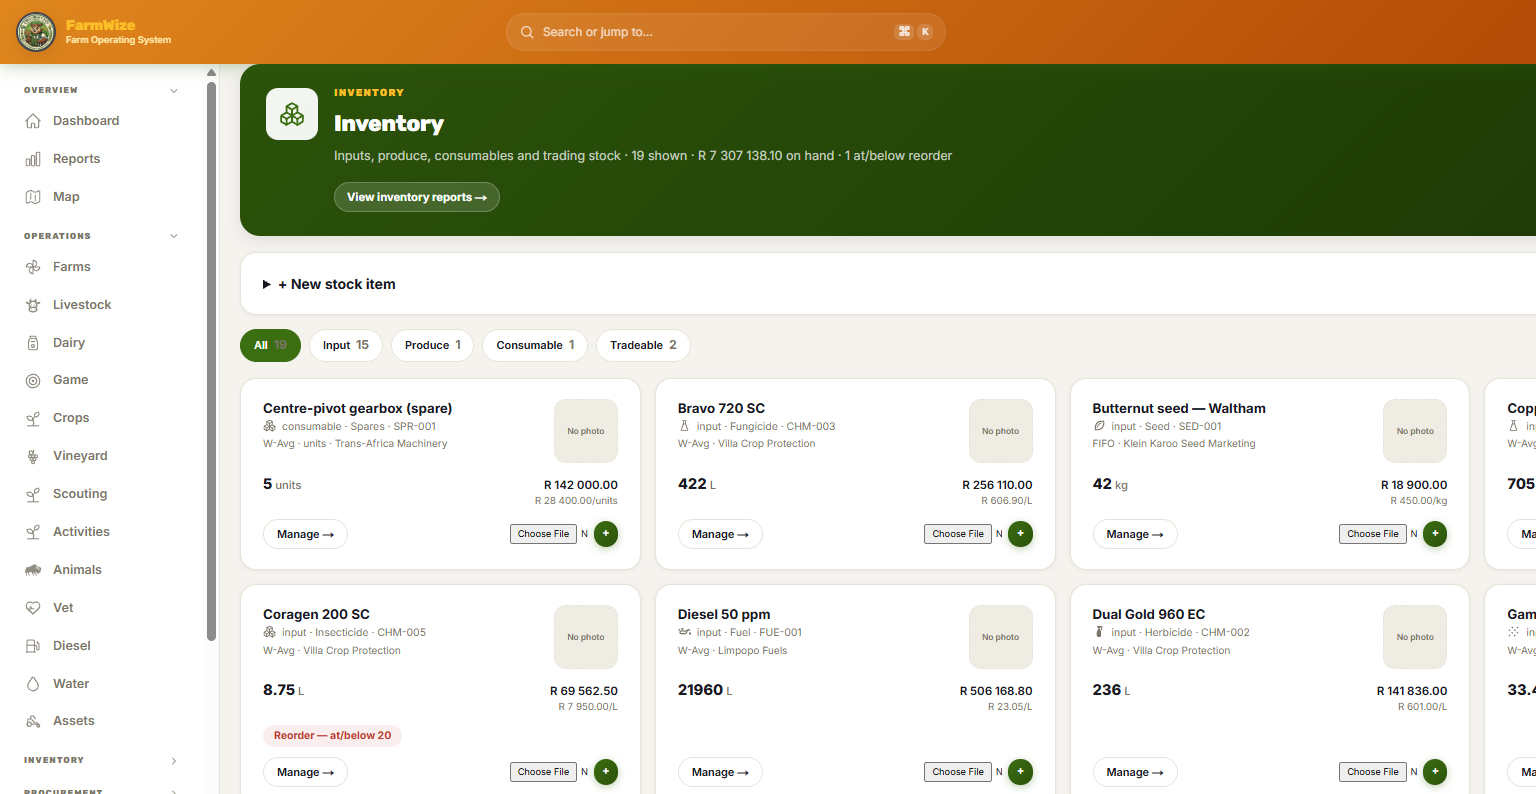Open Vet via the heart icon
The height and width of the screenshot is (794, 1536).
[33, 608]
